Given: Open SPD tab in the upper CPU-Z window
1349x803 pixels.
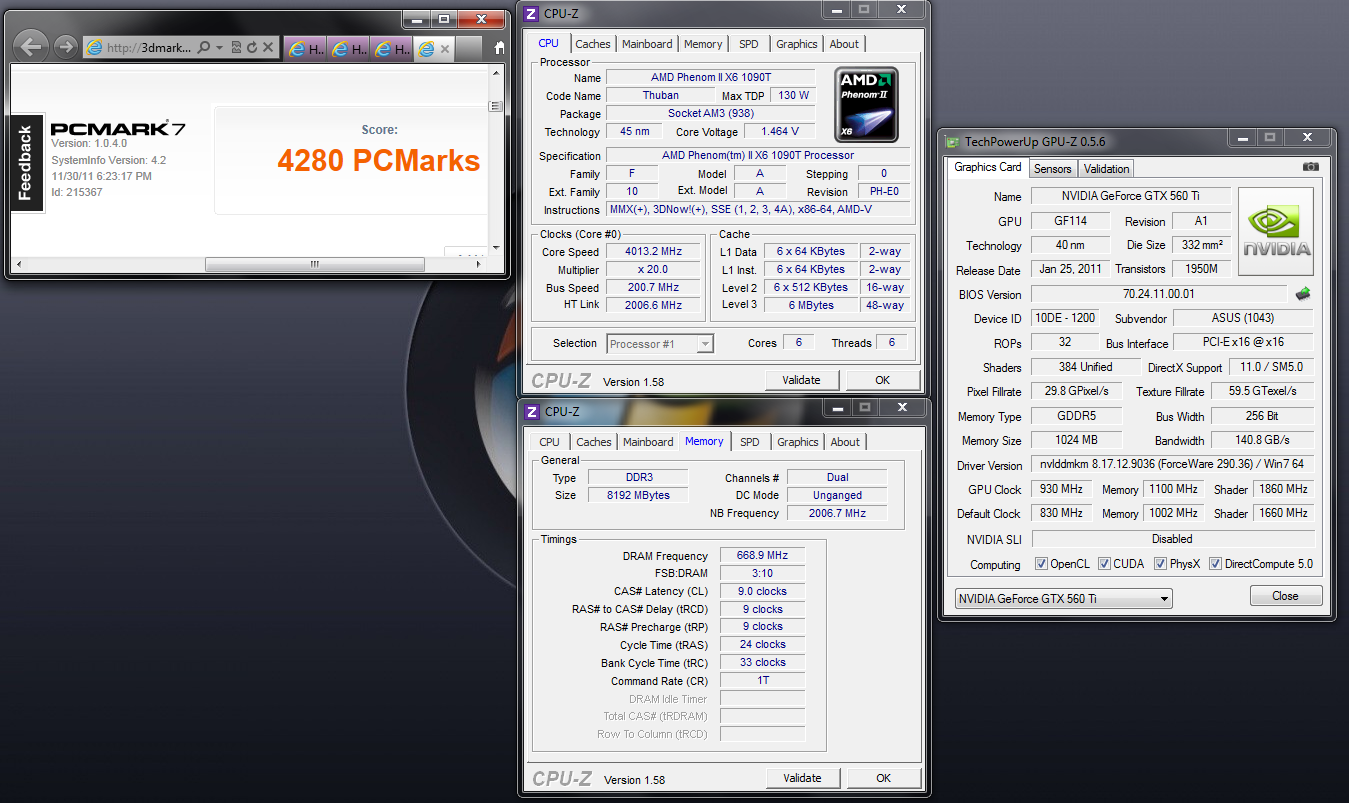Looking at the screenshot, I should coord(748,44).
